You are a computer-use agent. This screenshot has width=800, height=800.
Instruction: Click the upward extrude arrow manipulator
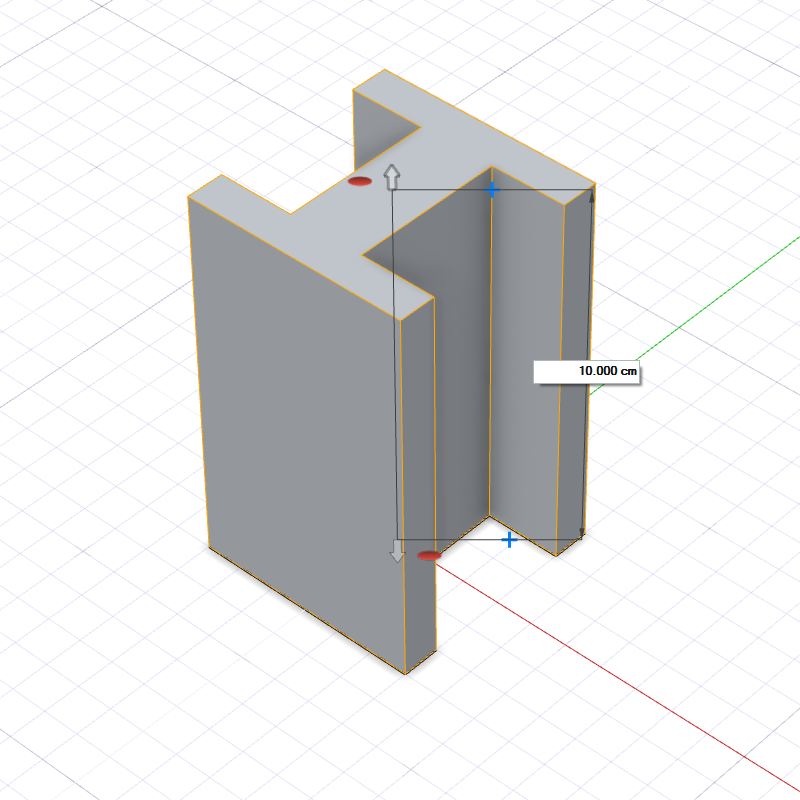[x=392, y=177]
